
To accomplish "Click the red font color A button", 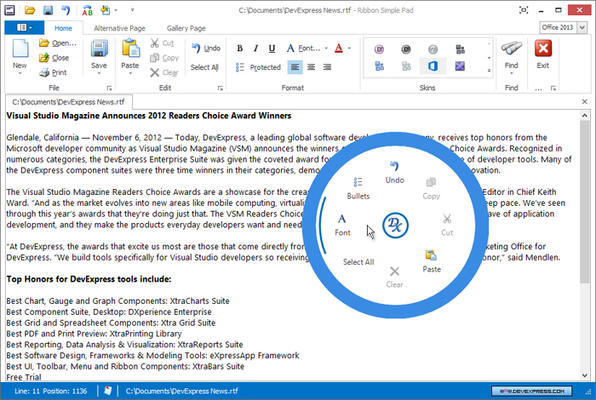I will click(x=339, y=48).
